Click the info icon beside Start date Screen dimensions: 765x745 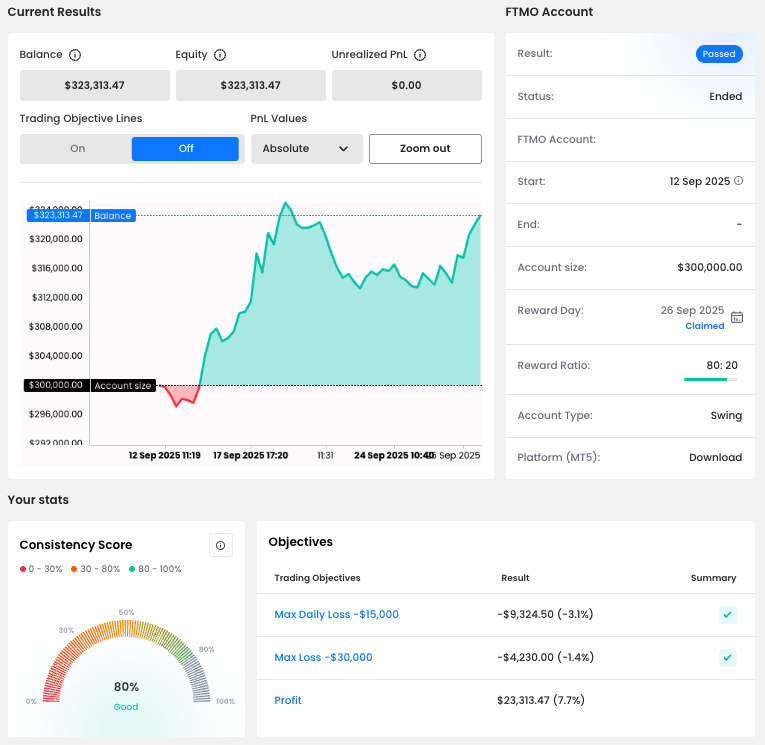pyautogui.click(x=739, y=181)
